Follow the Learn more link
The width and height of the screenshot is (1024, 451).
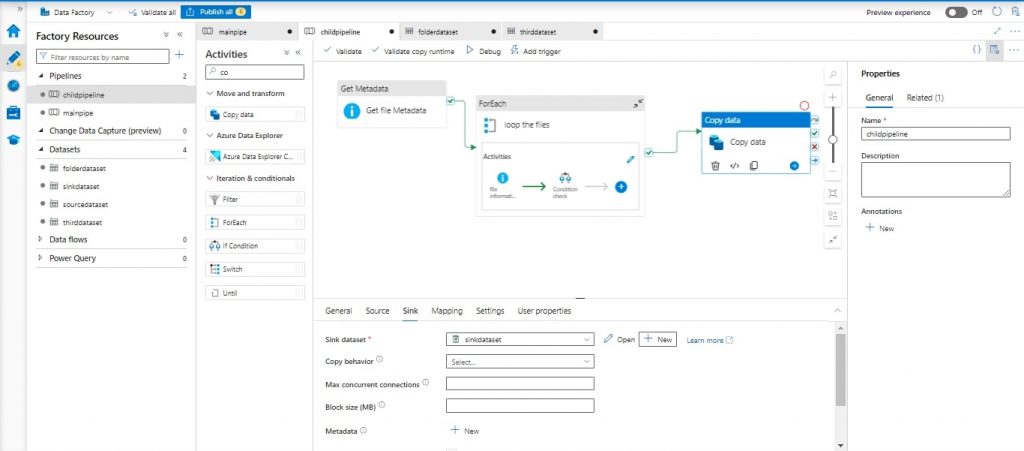709,340
